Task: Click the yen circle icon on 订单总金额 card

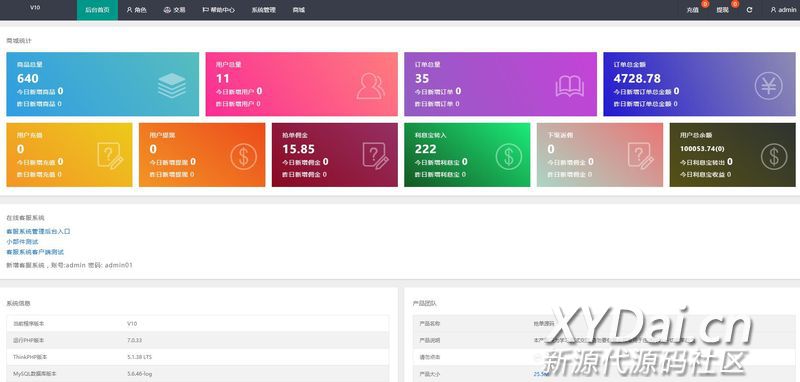Action: coord(768,86)
